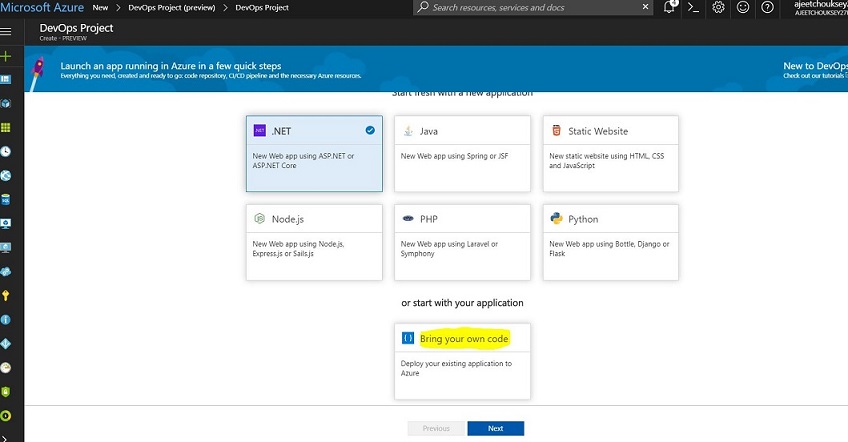
Task: Click the magnifier icon in the search bar
Action: tap(423, 7)
